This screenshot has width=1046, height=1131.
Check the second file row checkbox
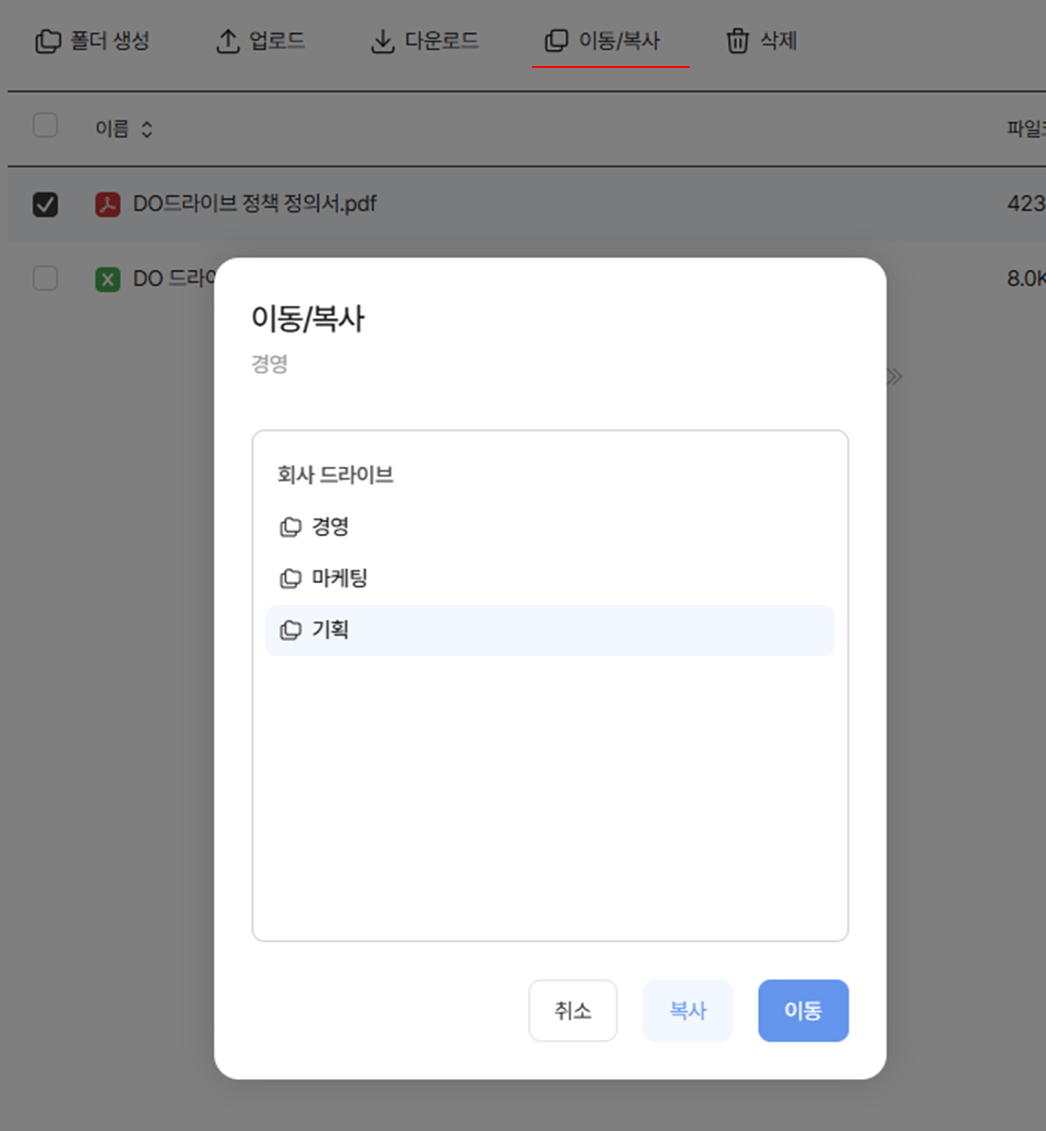[x=46, y=278]
